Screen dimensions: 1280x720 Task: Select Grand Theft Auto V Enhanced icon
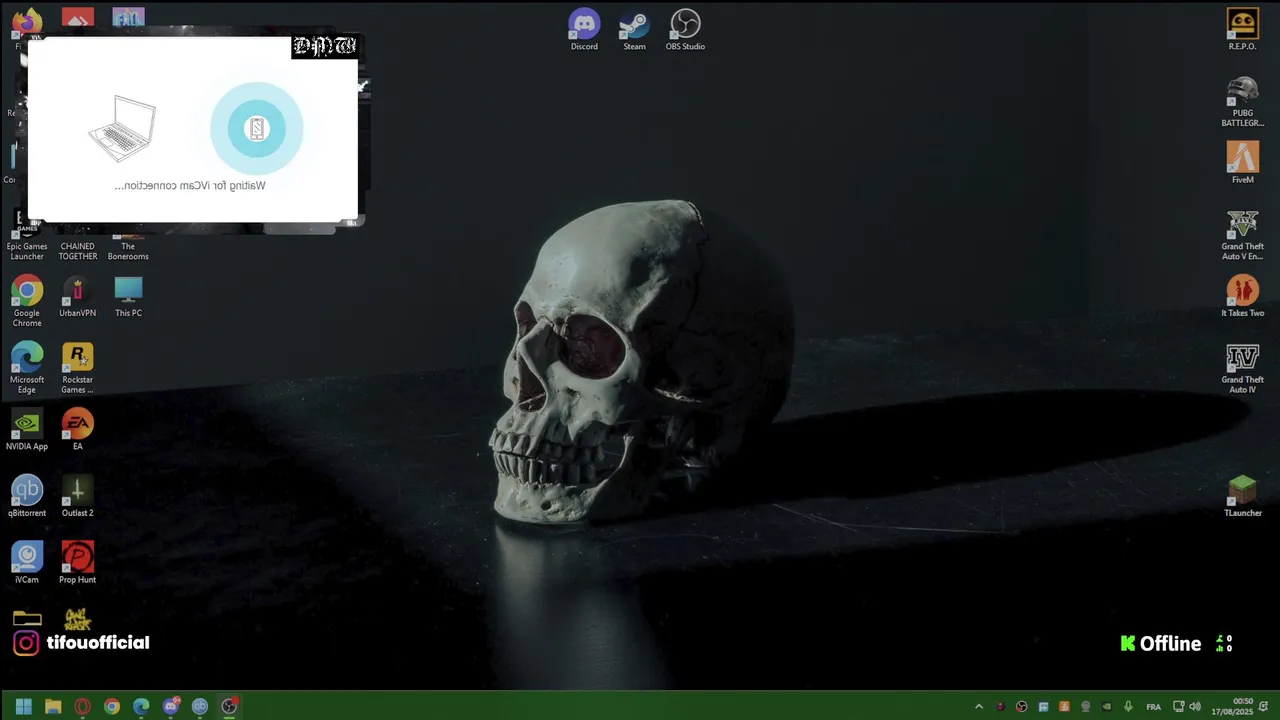coord(1242,234)
